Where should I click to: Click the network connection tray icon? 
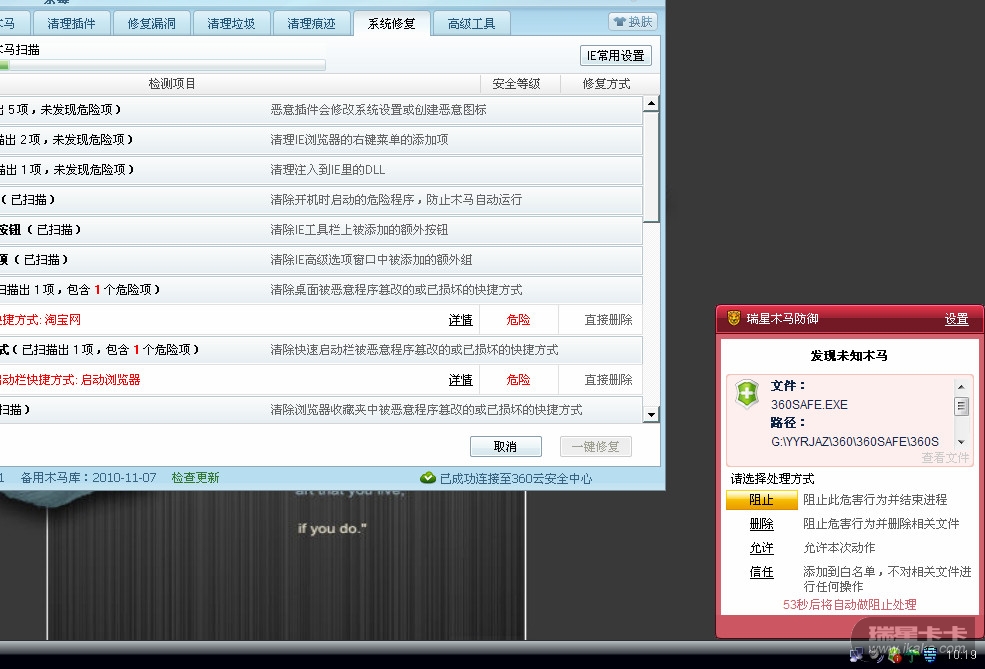(x=856, y=655)
